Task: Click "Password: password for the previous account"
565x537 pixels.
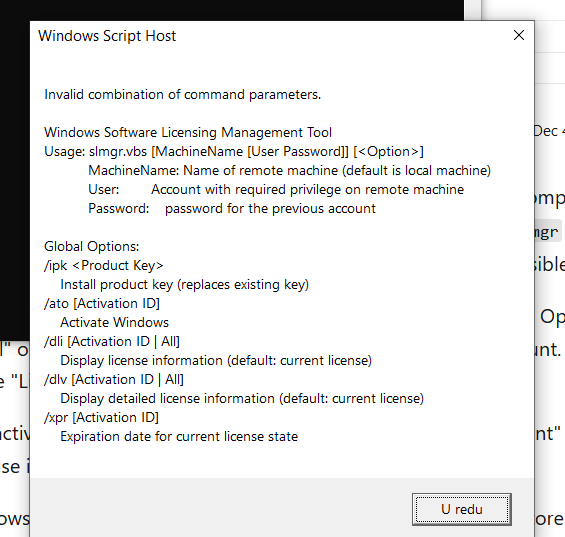Action: click(x=232, y=209)
